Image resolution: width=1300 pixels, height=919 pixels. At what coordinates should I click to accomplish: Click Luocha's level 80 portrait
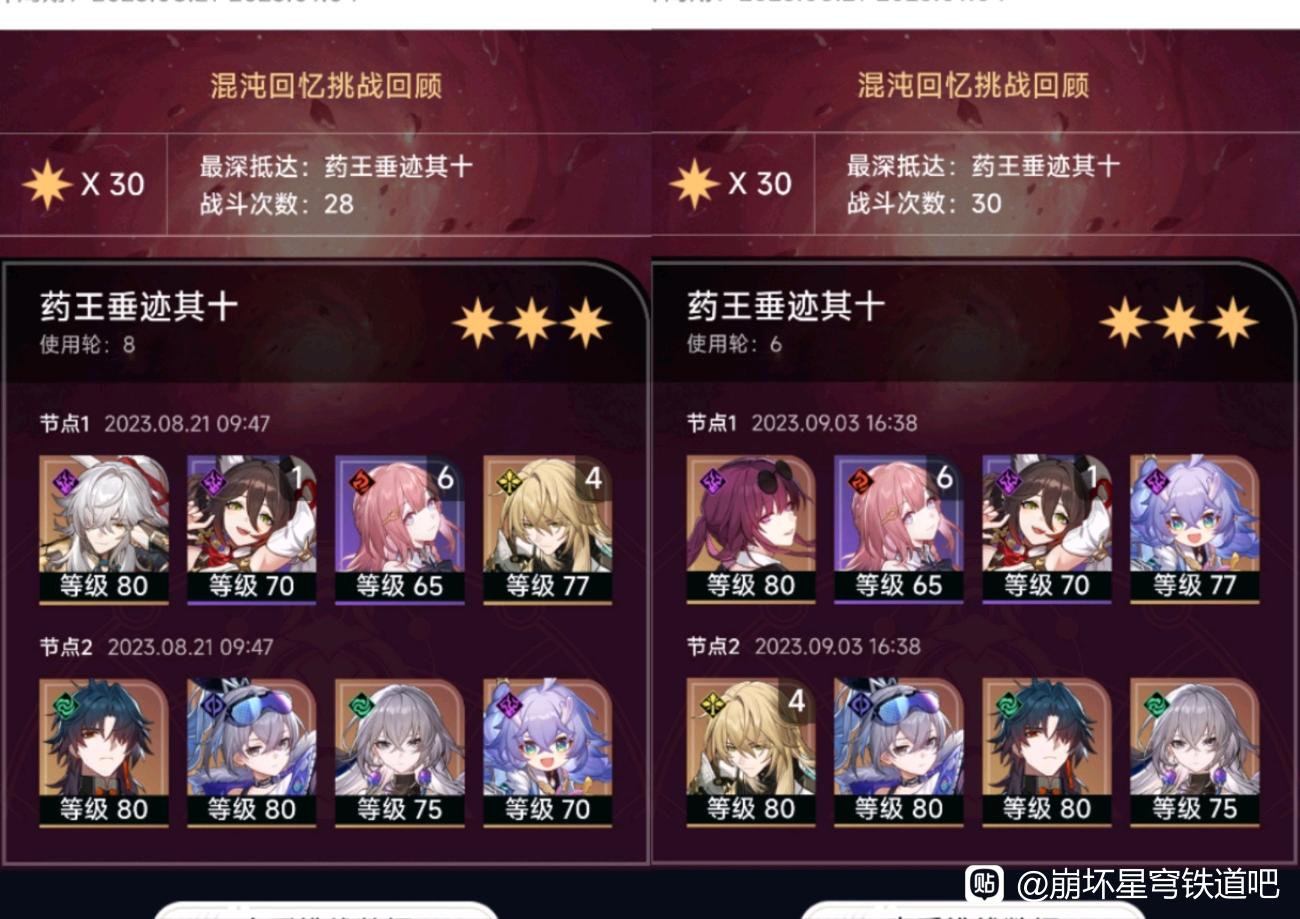pos(751,752)
